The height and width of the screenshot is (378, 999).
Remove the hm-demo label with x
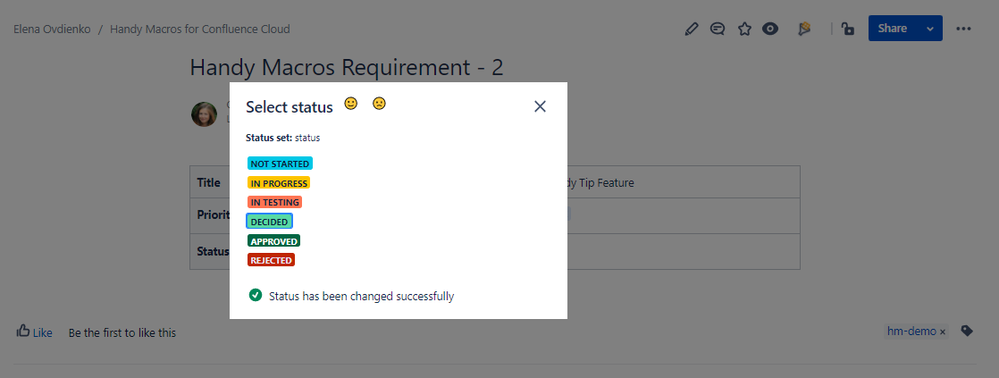click(943, 332)
